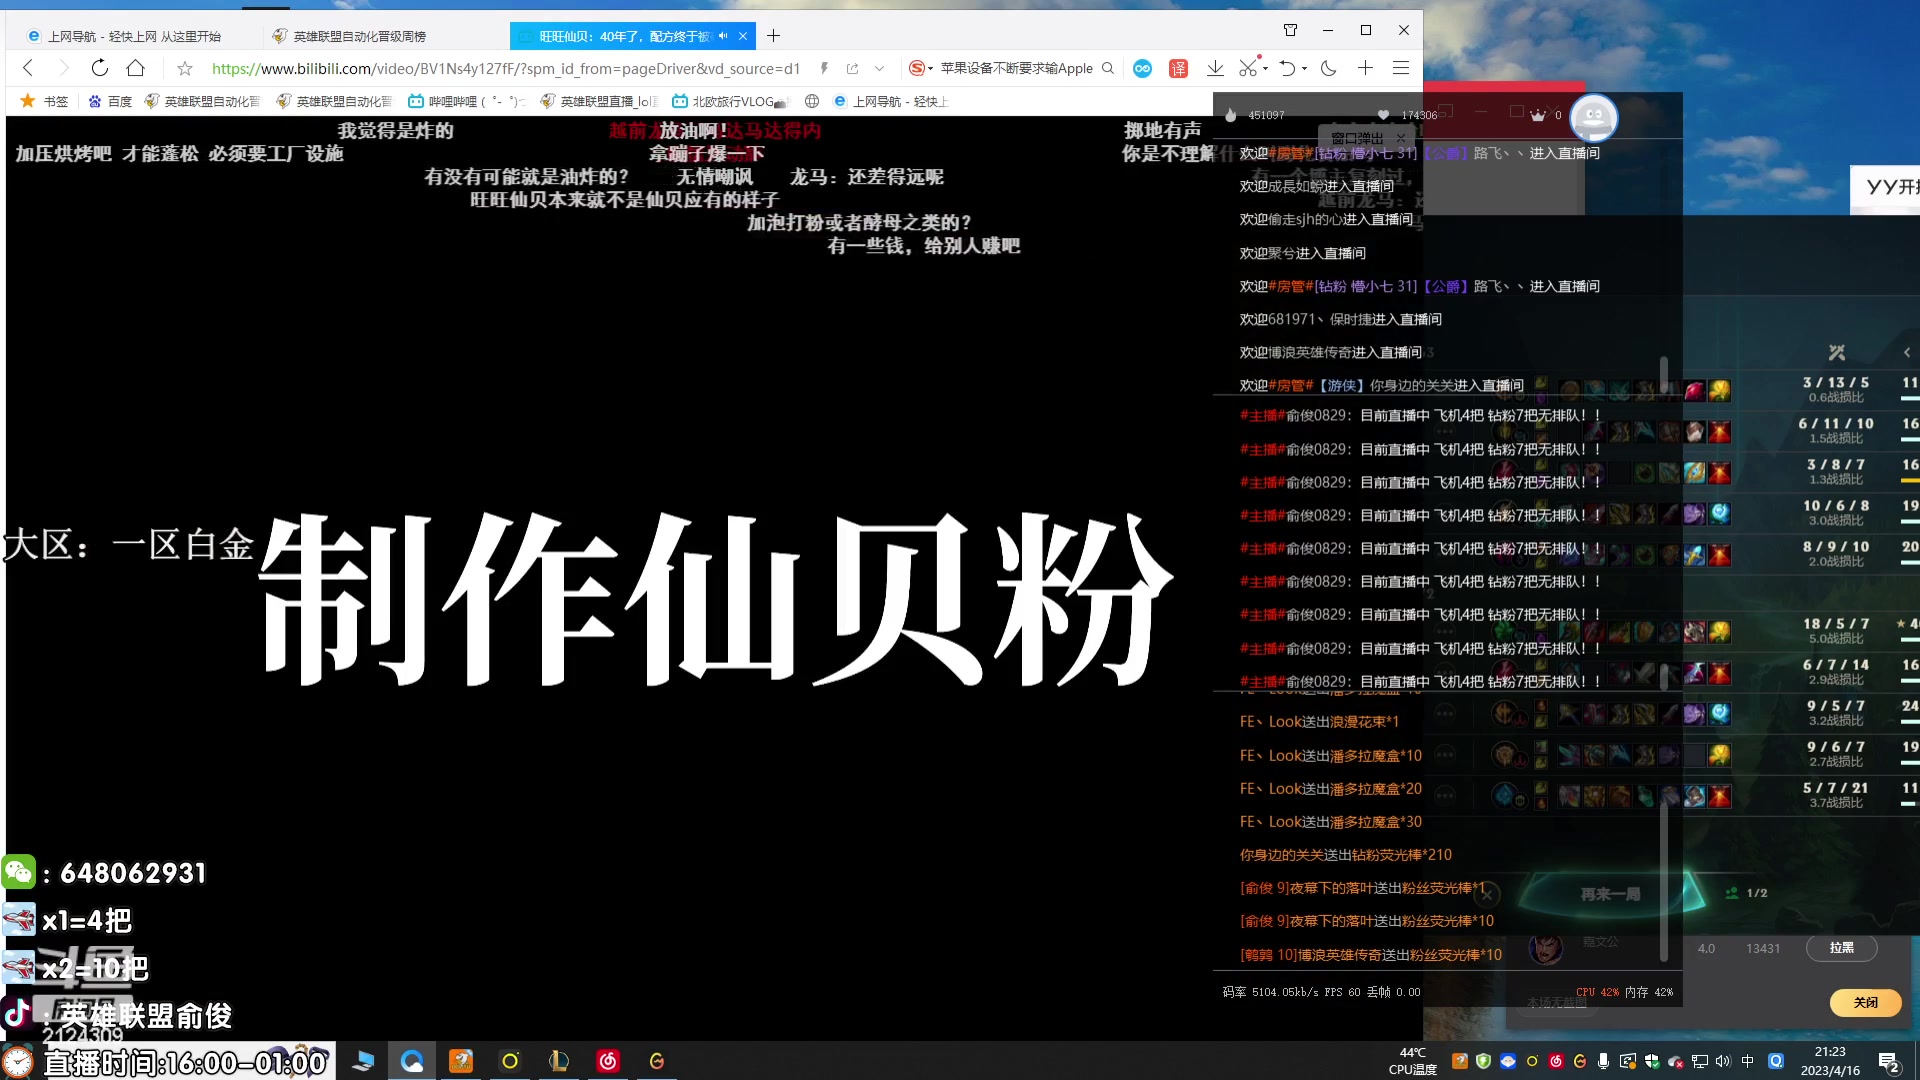Click the orange G taskbar icon

click(657, 1061)
